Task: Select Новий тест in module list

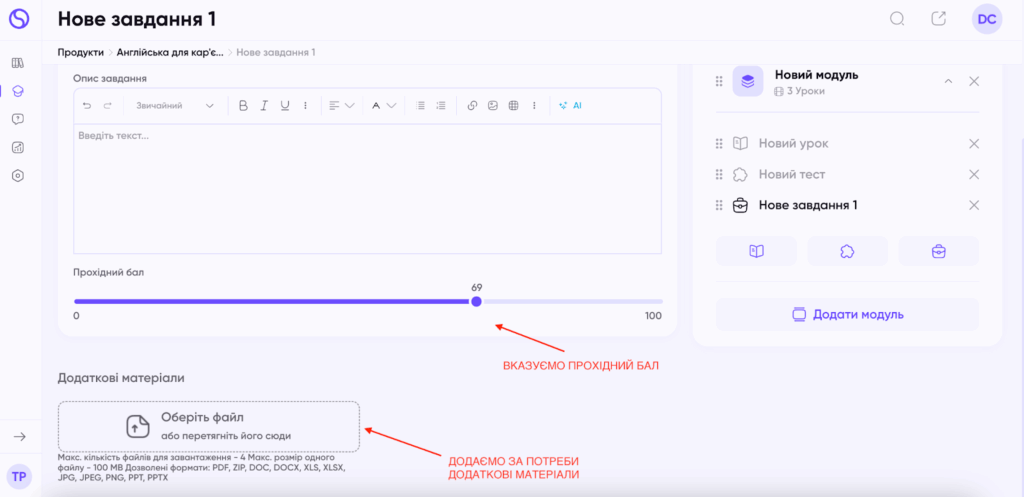Action: (792, 174)
